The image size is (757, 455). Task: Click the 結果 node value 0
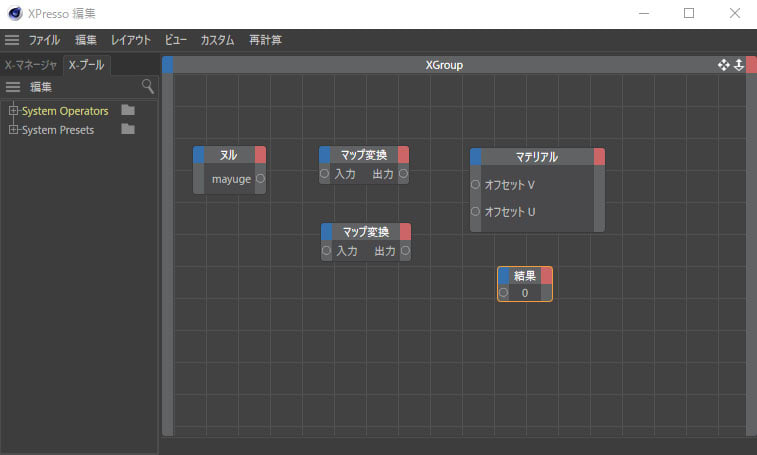525,293
